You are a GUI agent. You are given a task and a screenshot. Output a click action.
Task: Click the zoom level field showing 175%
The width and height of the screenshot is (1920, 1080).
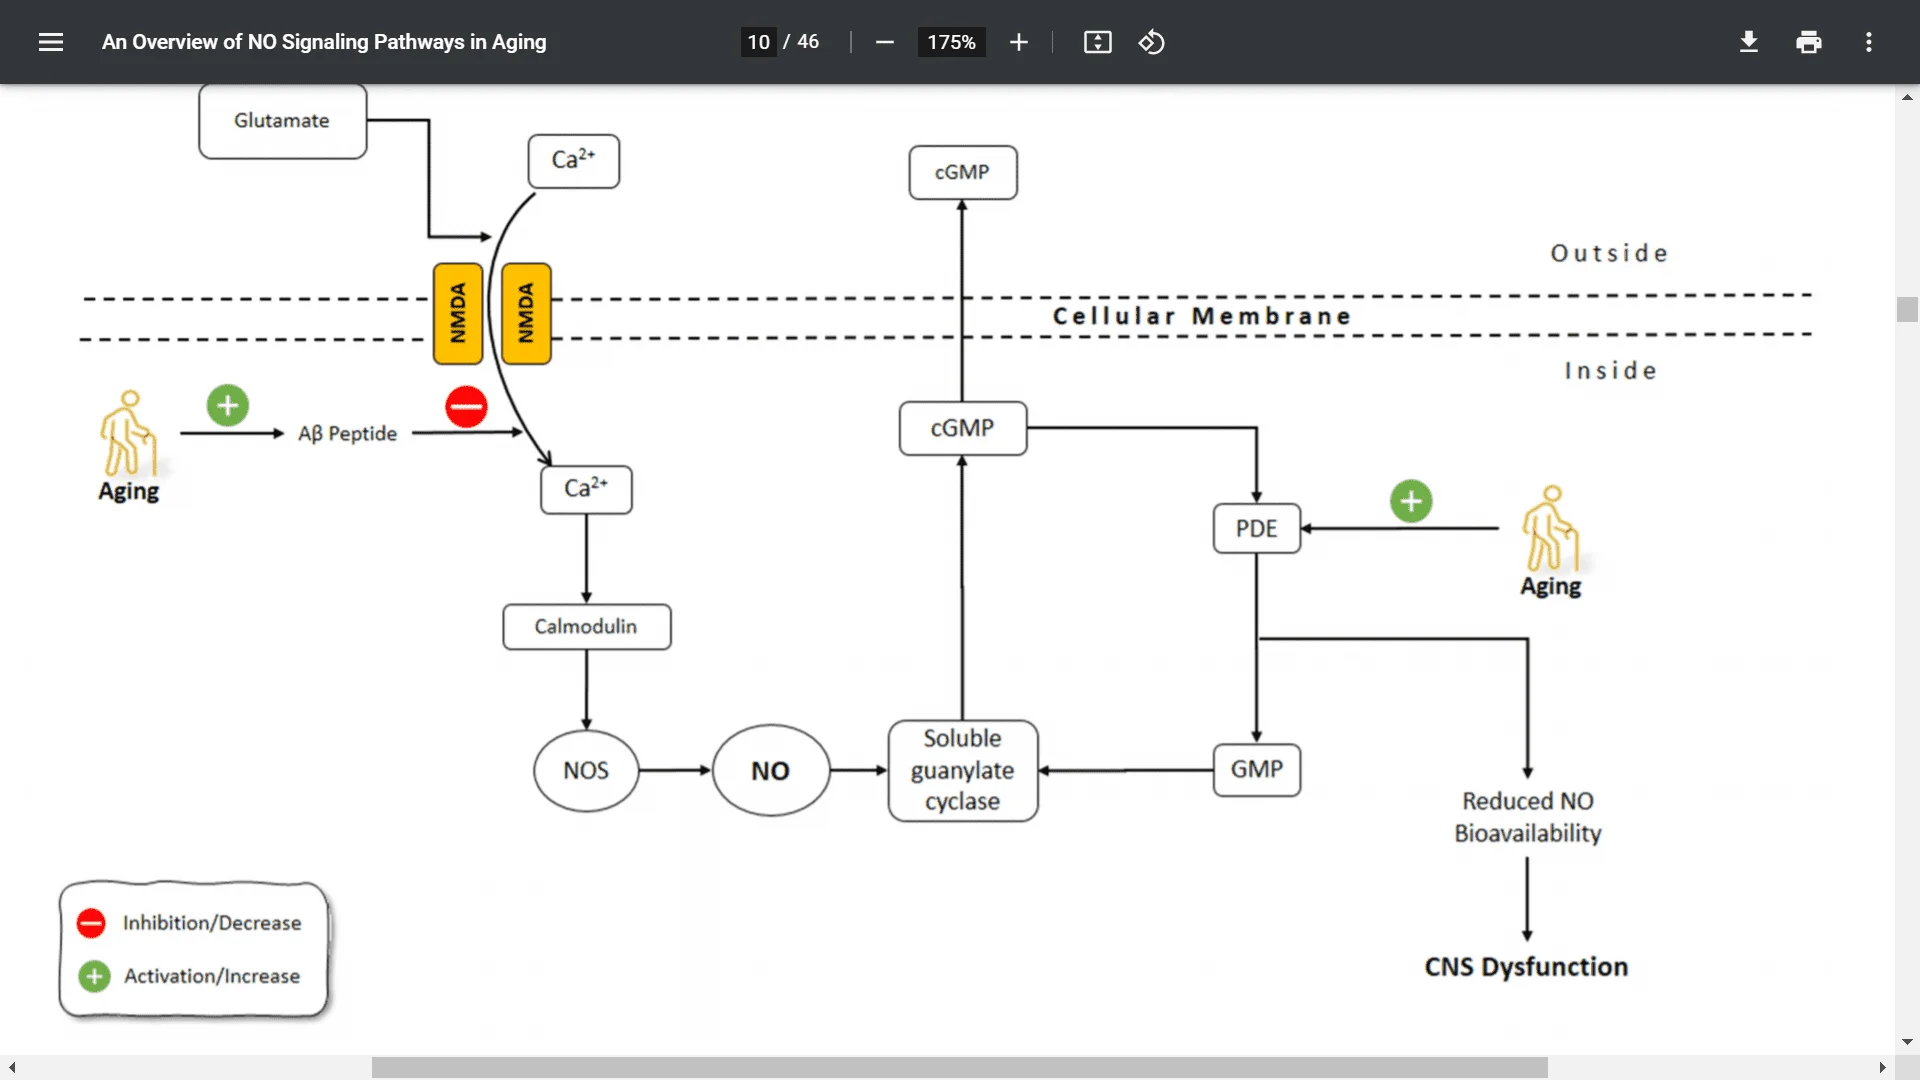pos(951,42)
